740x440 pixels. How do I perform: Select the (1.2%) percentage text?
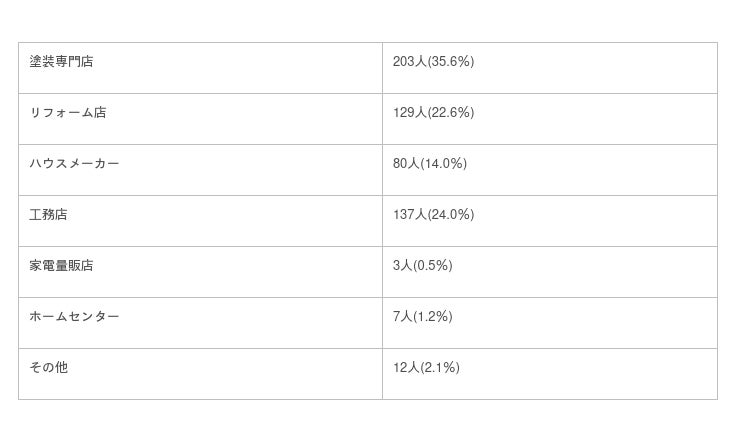coord(433,317)
